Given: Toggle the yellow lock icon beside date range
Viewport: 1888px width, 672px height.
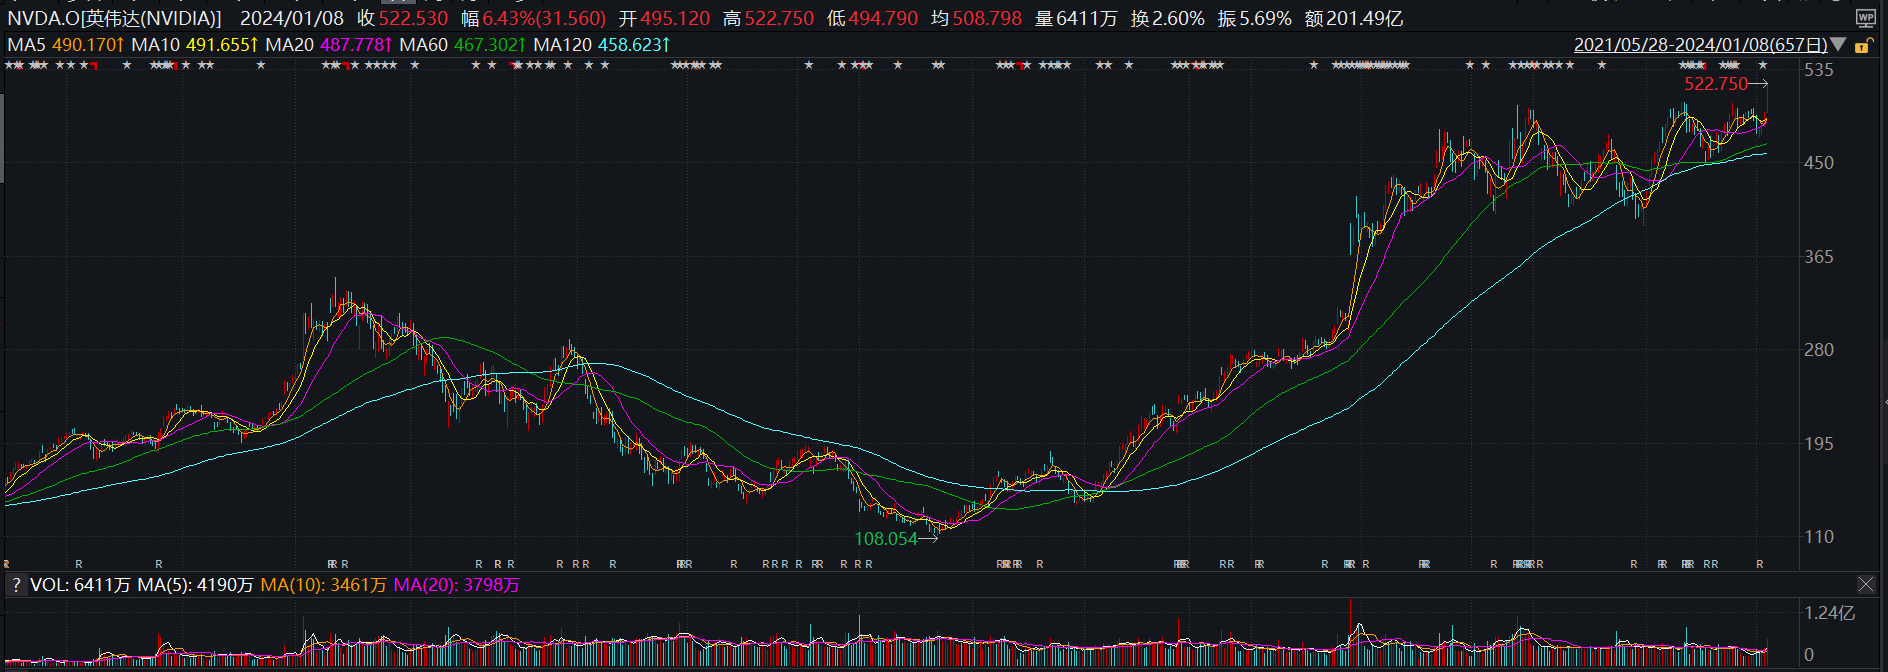Looking at the screenshot, I should click(x=1863, y=45).
